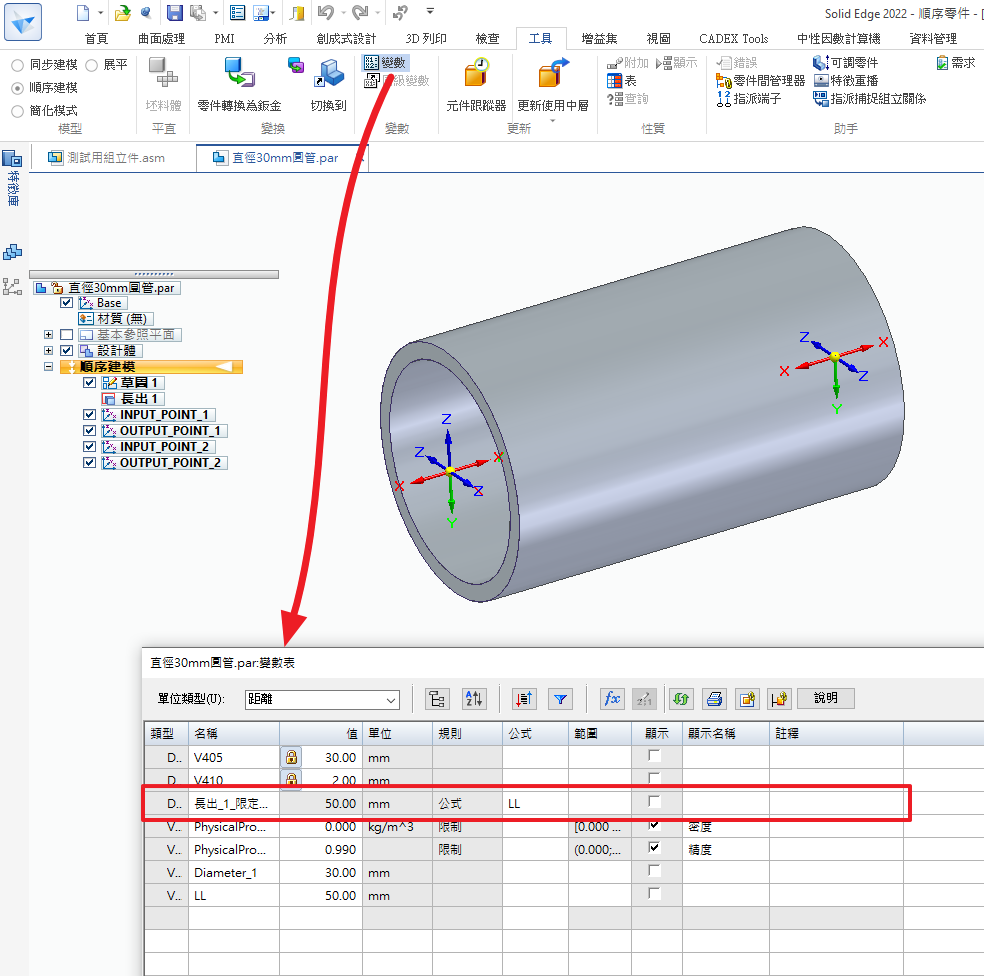
Task: Click the red sort-order icon in variable table
Action: pyautogui.click(x=524, y=699)
